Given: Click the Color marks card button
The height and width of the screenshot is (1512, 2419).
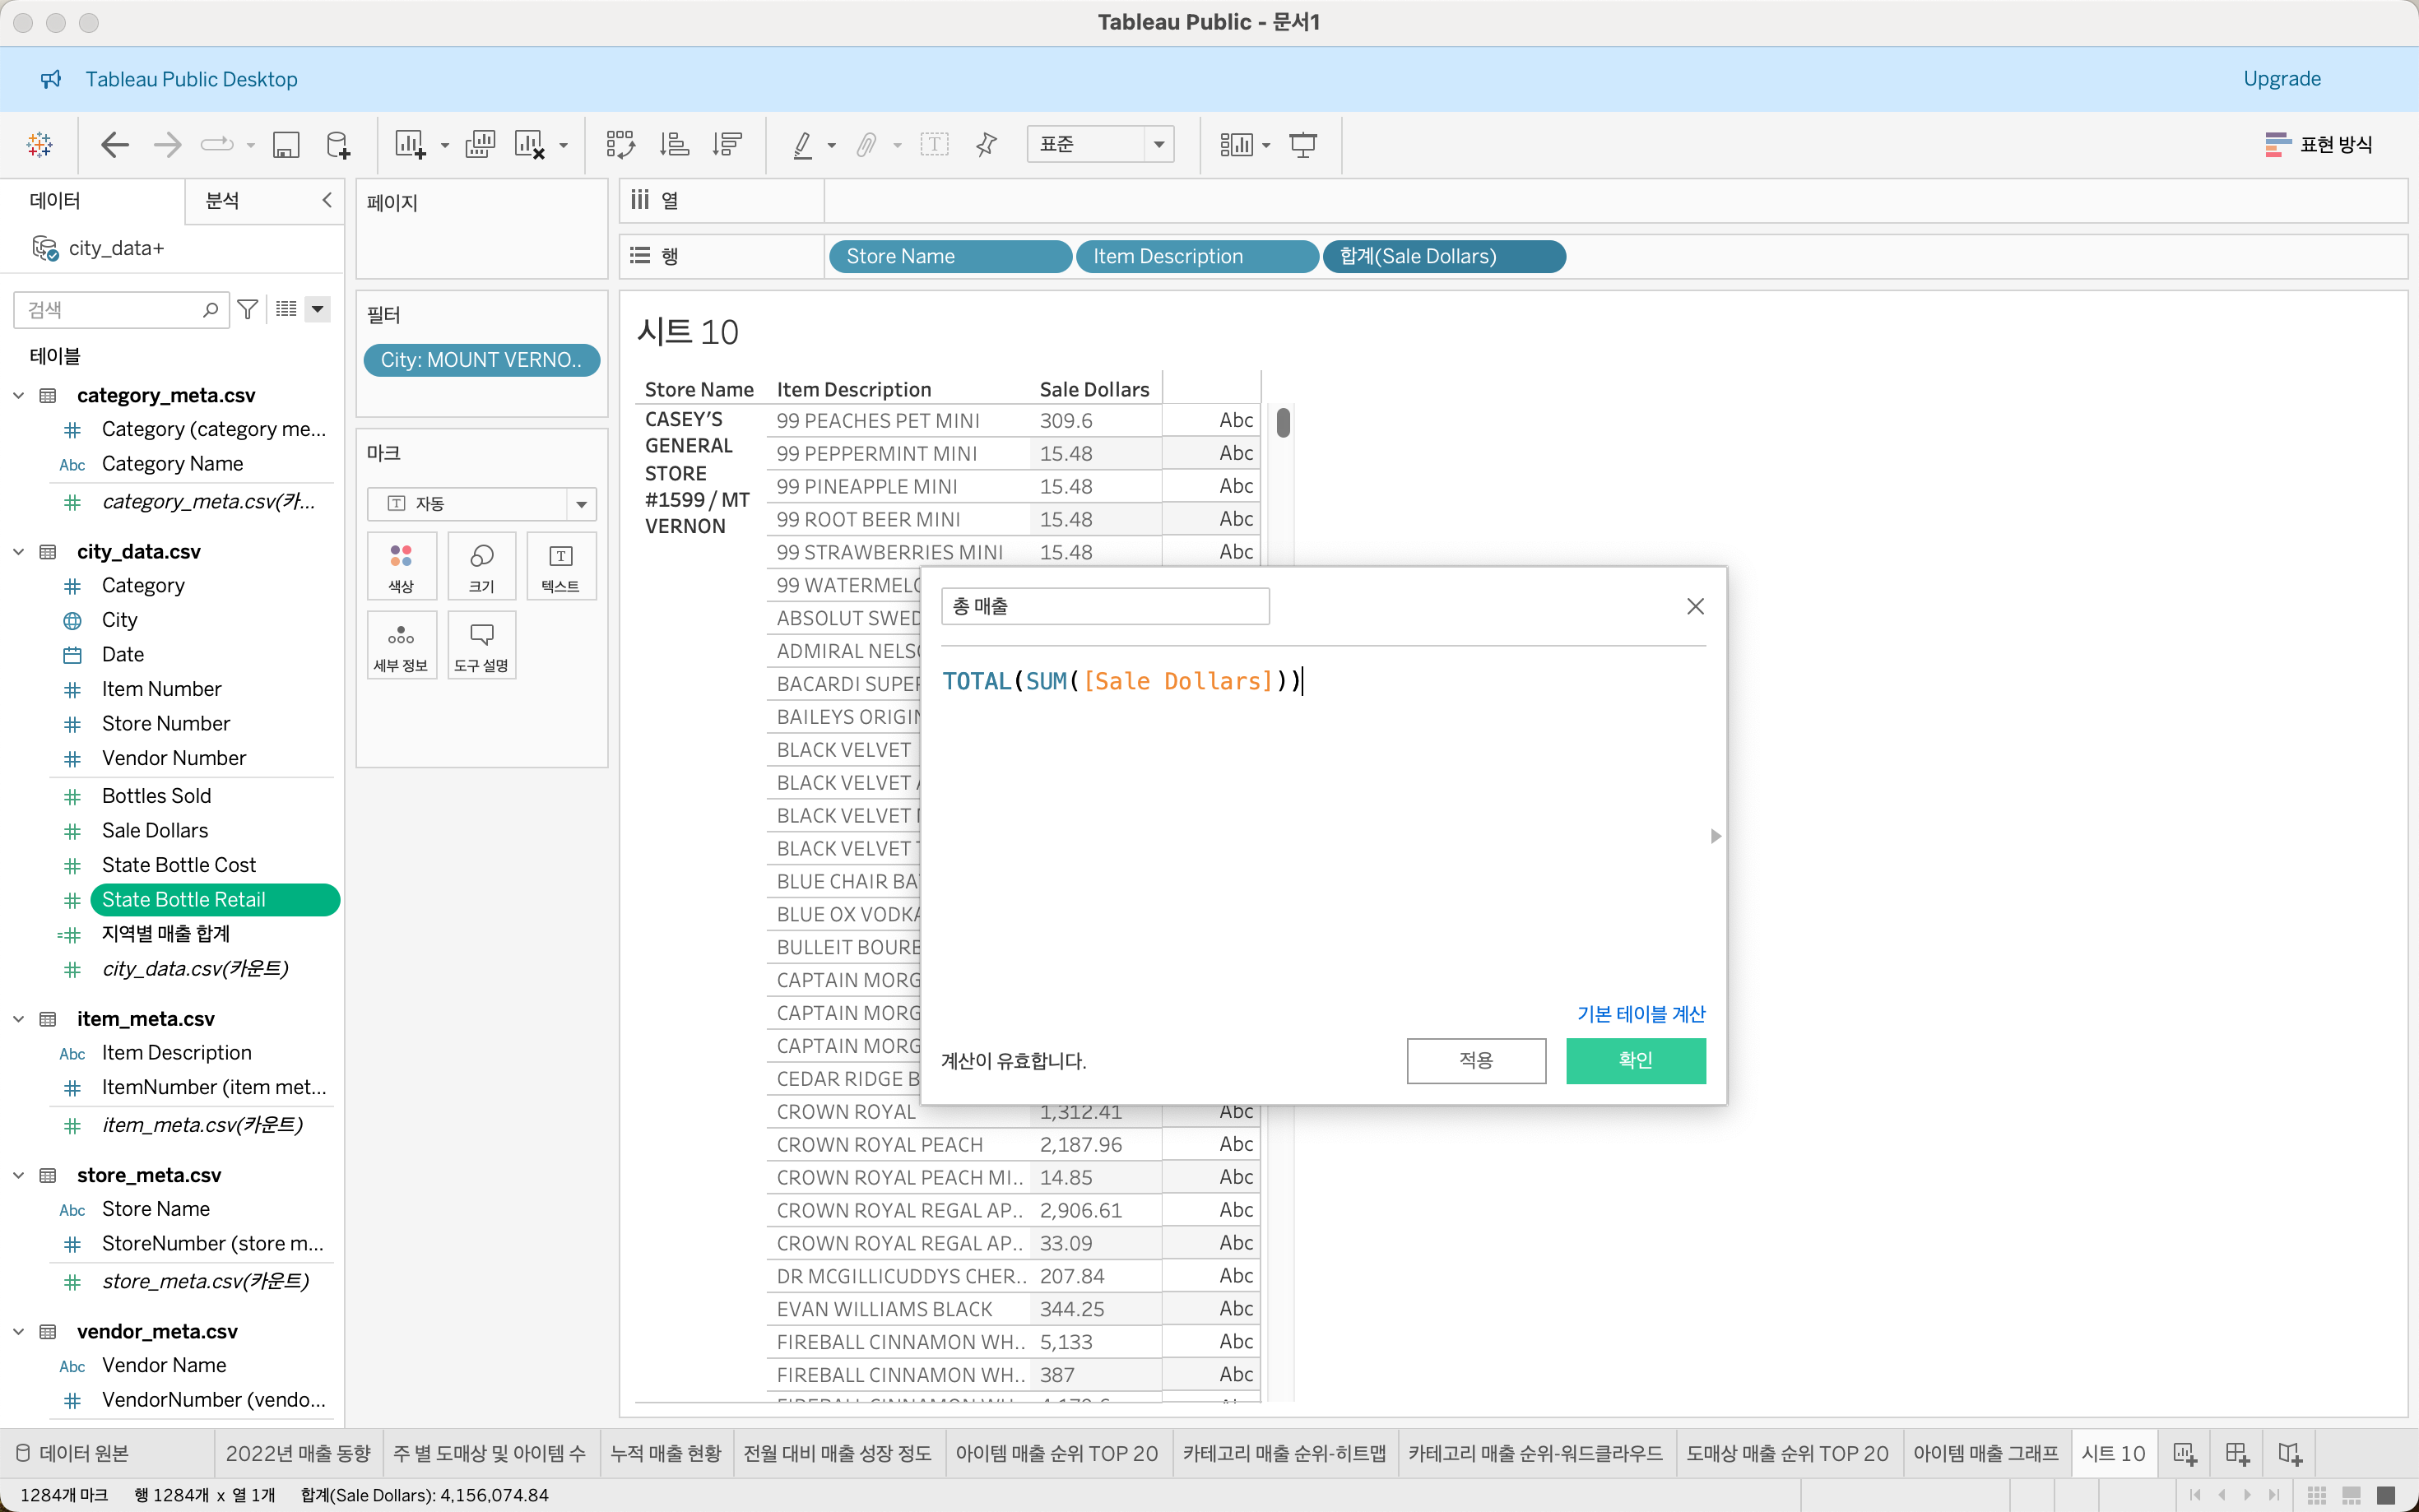Looking at the screenshot, I should [x=401, y=566].
